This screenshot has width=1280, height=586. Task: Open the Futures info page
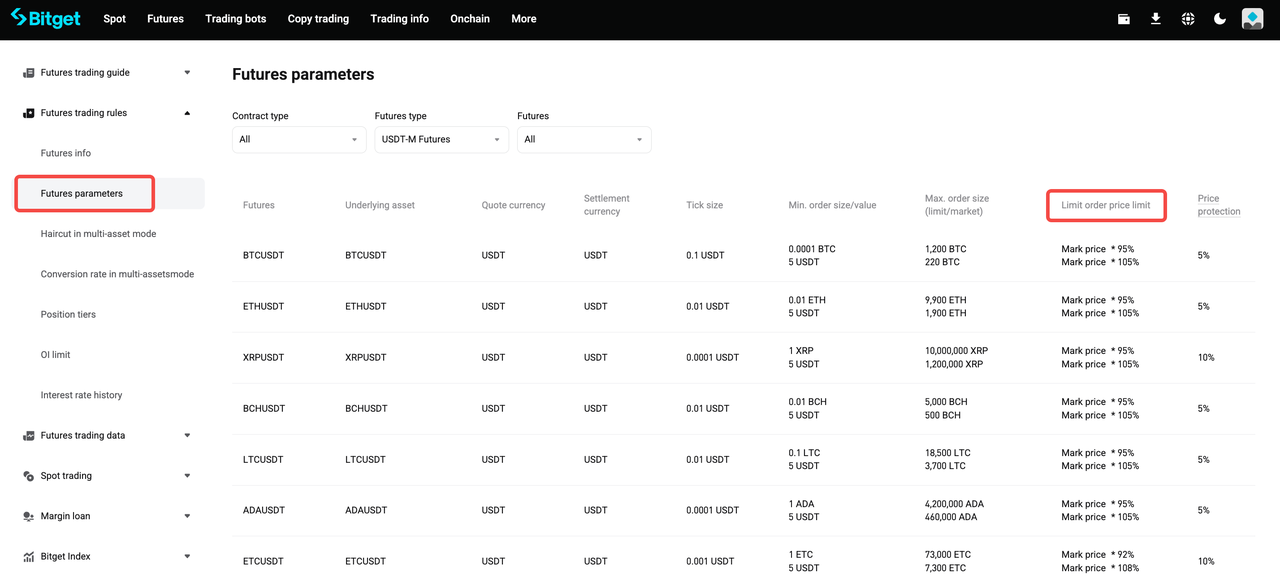(x=64, y=152)
